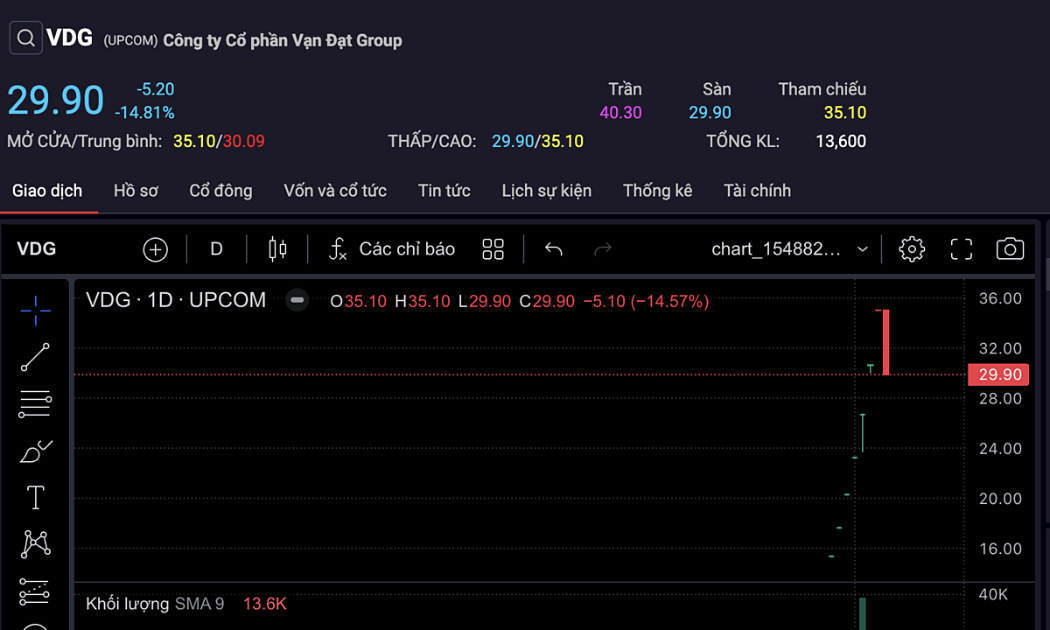This screenshot has height=630, width=1050.
Task: Open the Tài chính tab
Action: [757, 190]
